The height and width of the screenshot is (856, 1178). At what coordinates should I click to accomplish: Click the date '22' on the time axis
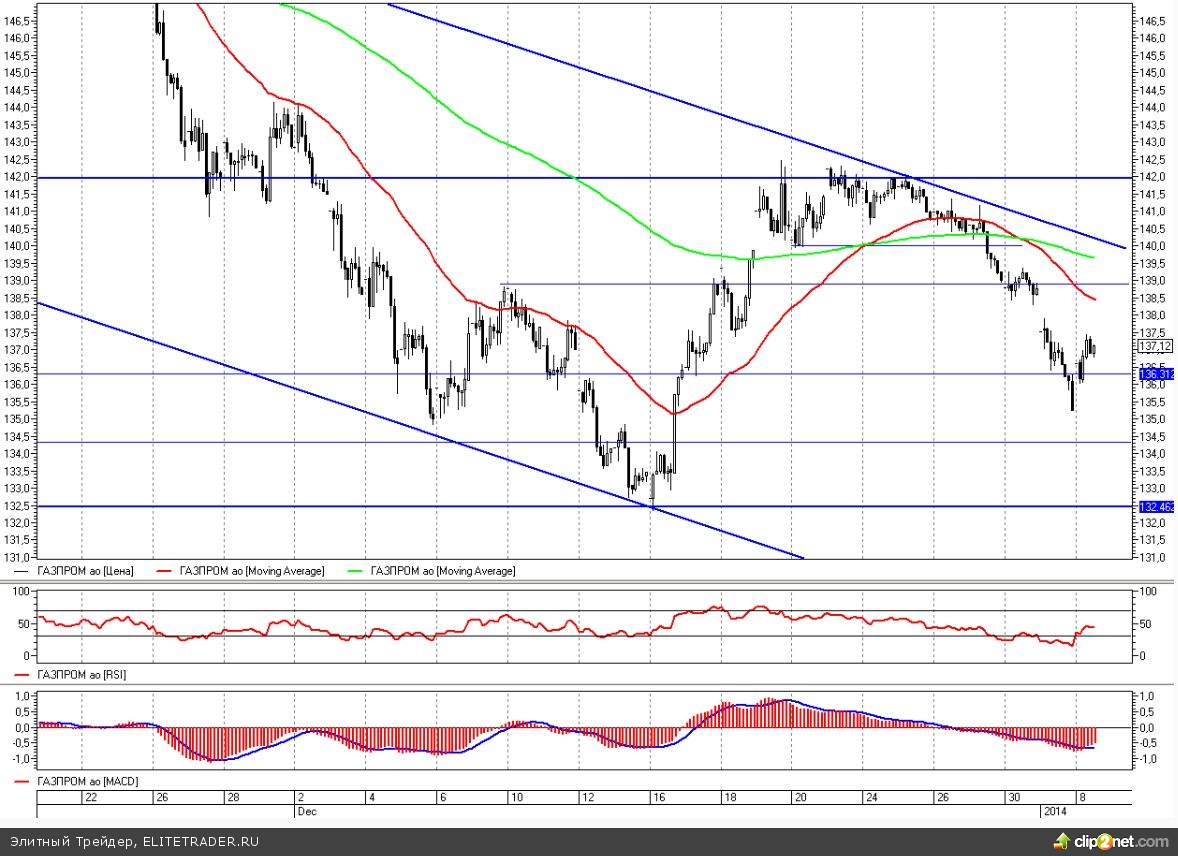[91, 798]
